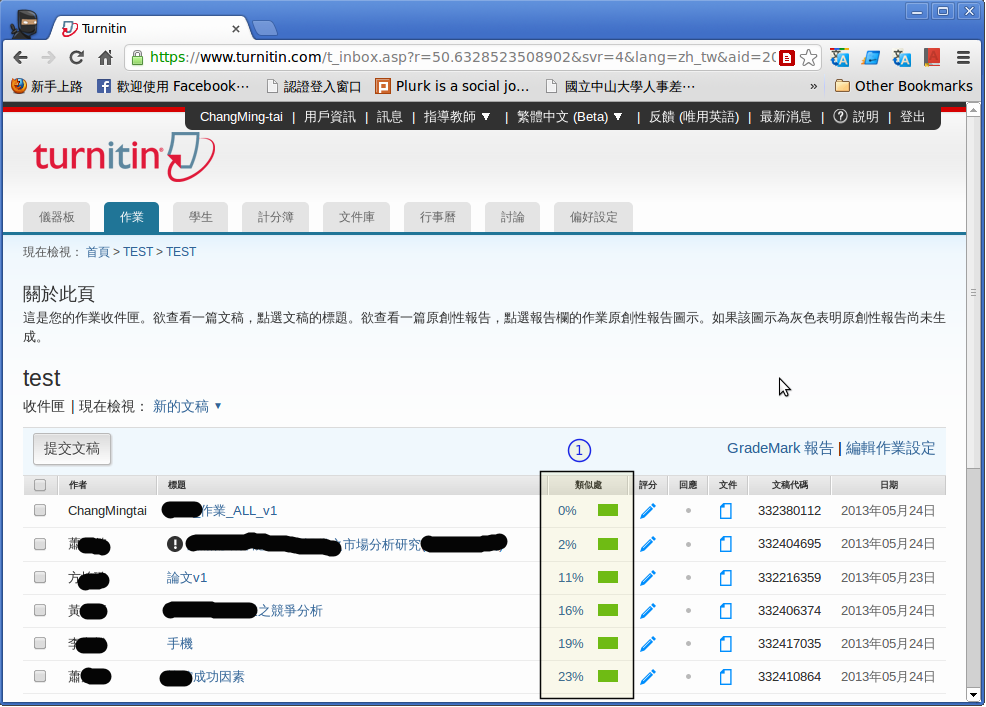Click the browser reload icon
Viewport: 986px width, 707px height.
[x=76, y=57]
